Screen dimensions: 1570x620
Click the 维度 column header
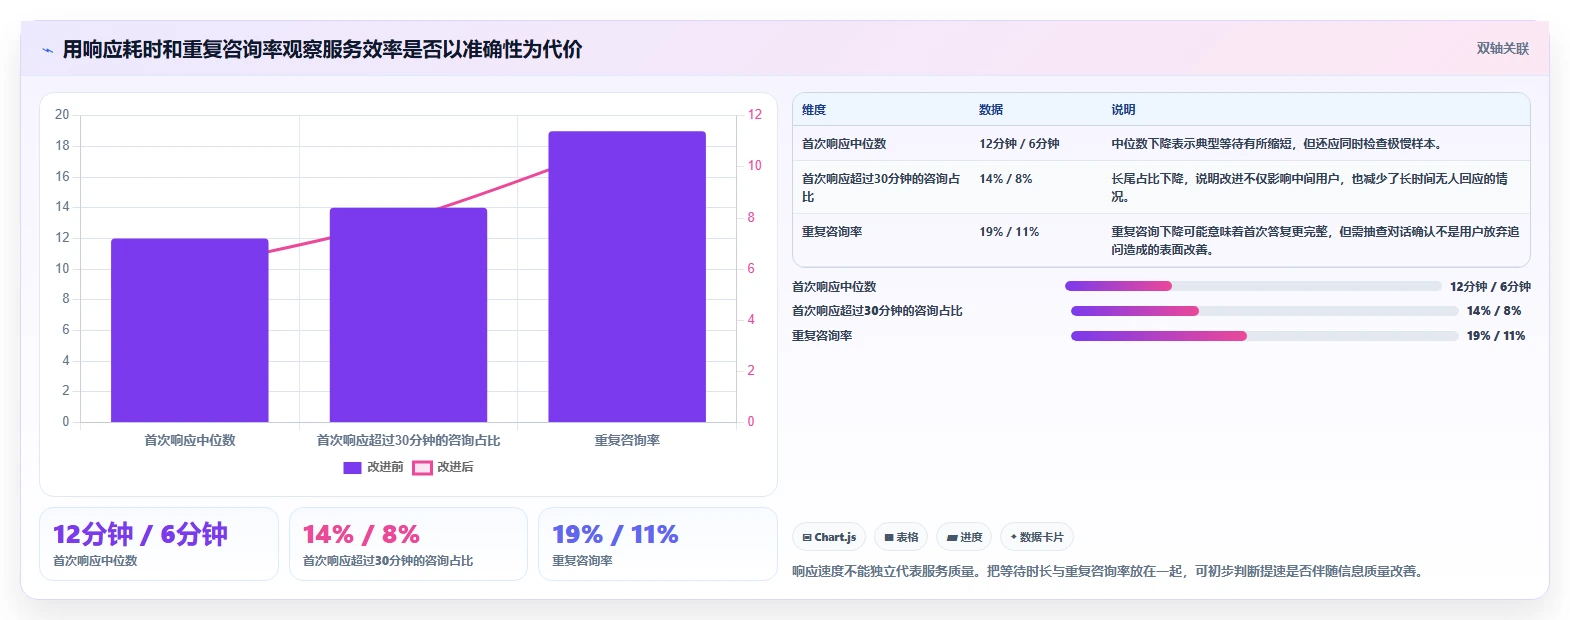coord(814,110)
